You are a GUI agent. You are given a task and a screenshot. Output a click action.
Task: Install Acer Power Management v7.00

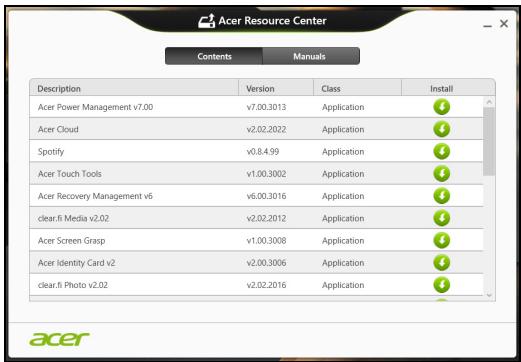tap(442, 107)
